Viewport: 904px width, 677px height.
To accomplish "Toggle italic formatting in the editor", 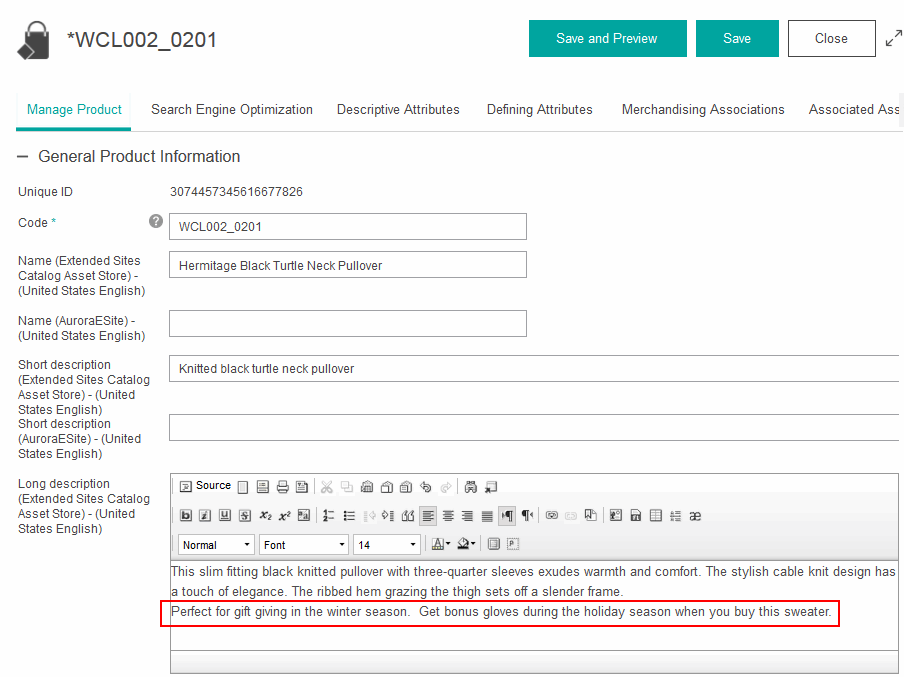I will (x=205, y=516).
